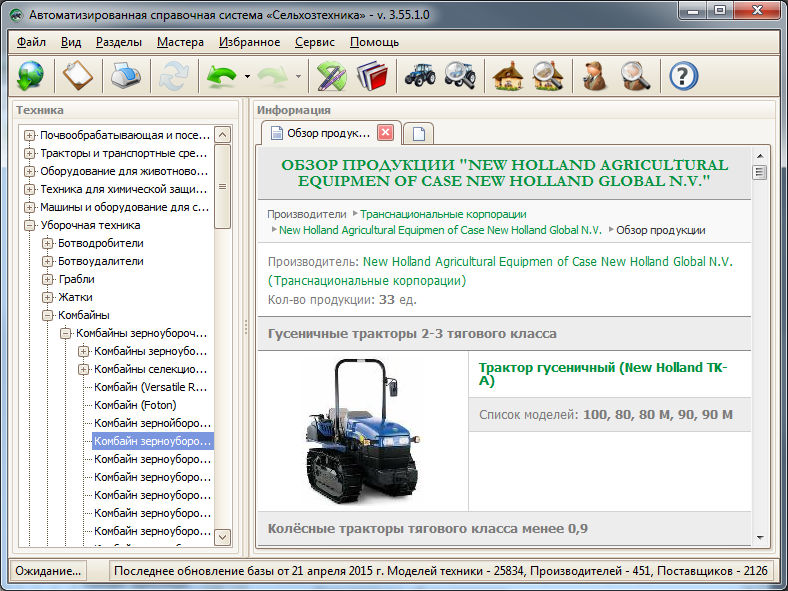Expand the Ботводробители tree node
The width and height of the screenshot is (788, 591).
pyautogui.click(x=48, y=243)
